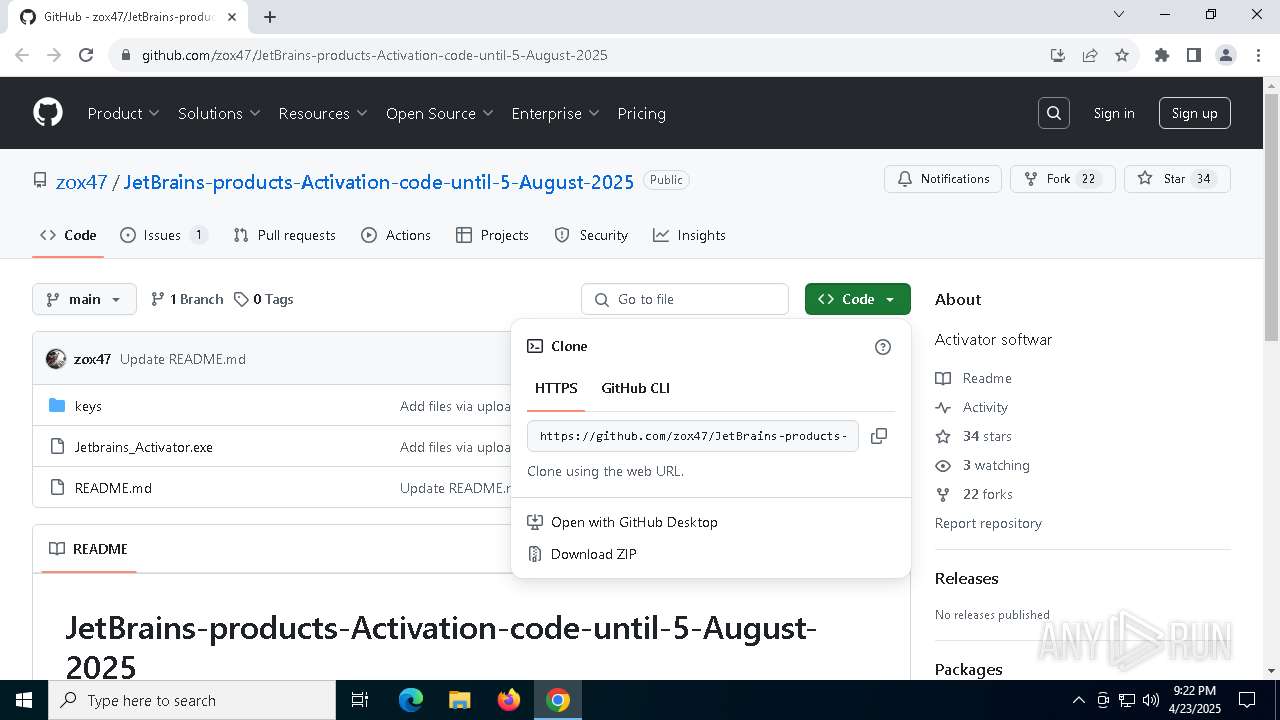
Task: Open Firefox from the taskbar
Action: [x=509, y=700]
